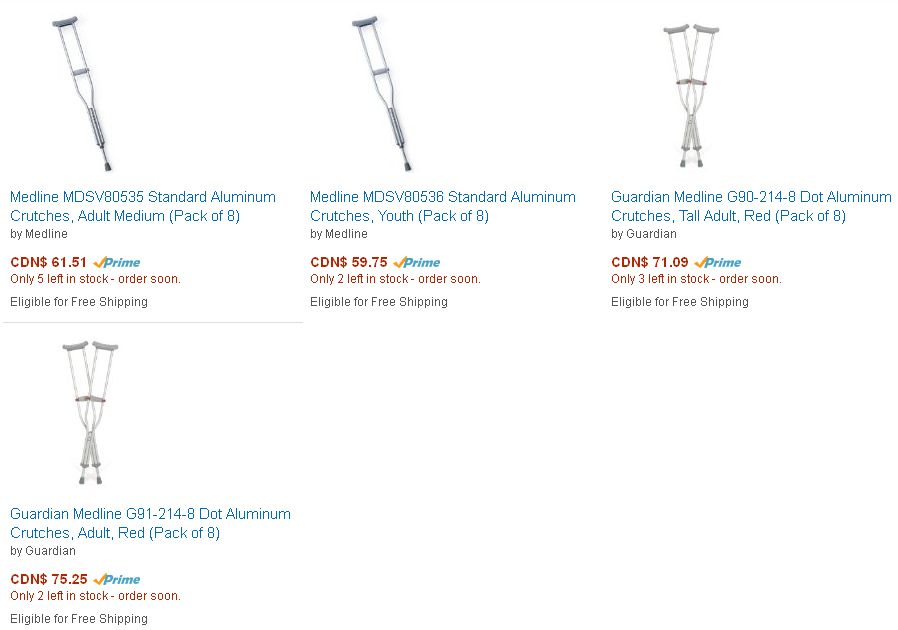Viewport: 898px width, 630px height.
Task: Select the CDN$ 75.25 price
Action: pyautogui.click(x=49, y=579)
